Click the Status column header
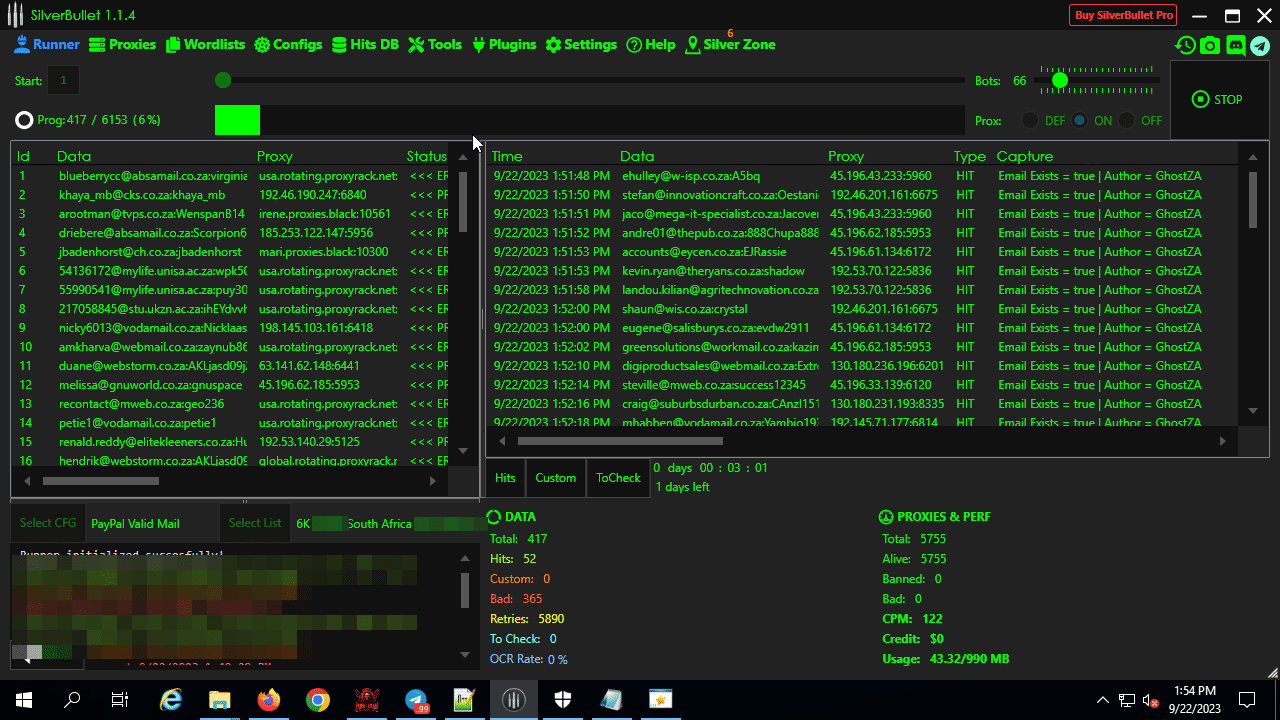The height and width of the screenshot is (720, 1280). [x=427, y=156]
